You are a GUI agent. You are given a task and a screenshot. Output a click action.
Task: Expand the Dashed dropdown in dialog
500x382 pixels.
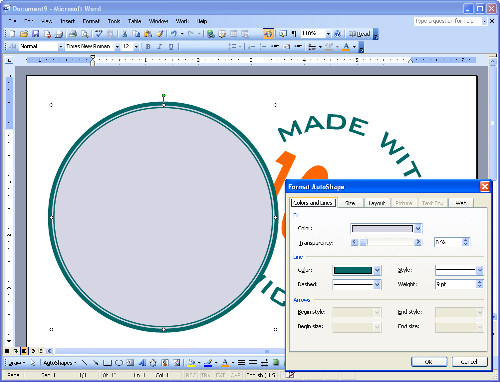pyautogui.click(x=377, y=284)
